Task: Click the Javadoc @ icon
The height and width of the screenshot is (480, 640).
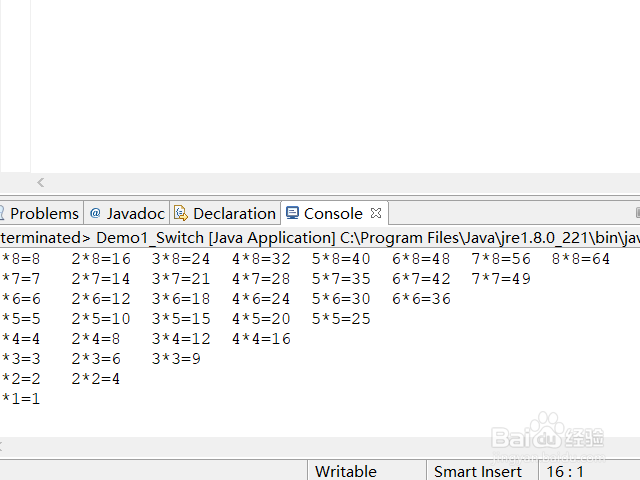Action: pyautogui.click(x=95, y=213)
